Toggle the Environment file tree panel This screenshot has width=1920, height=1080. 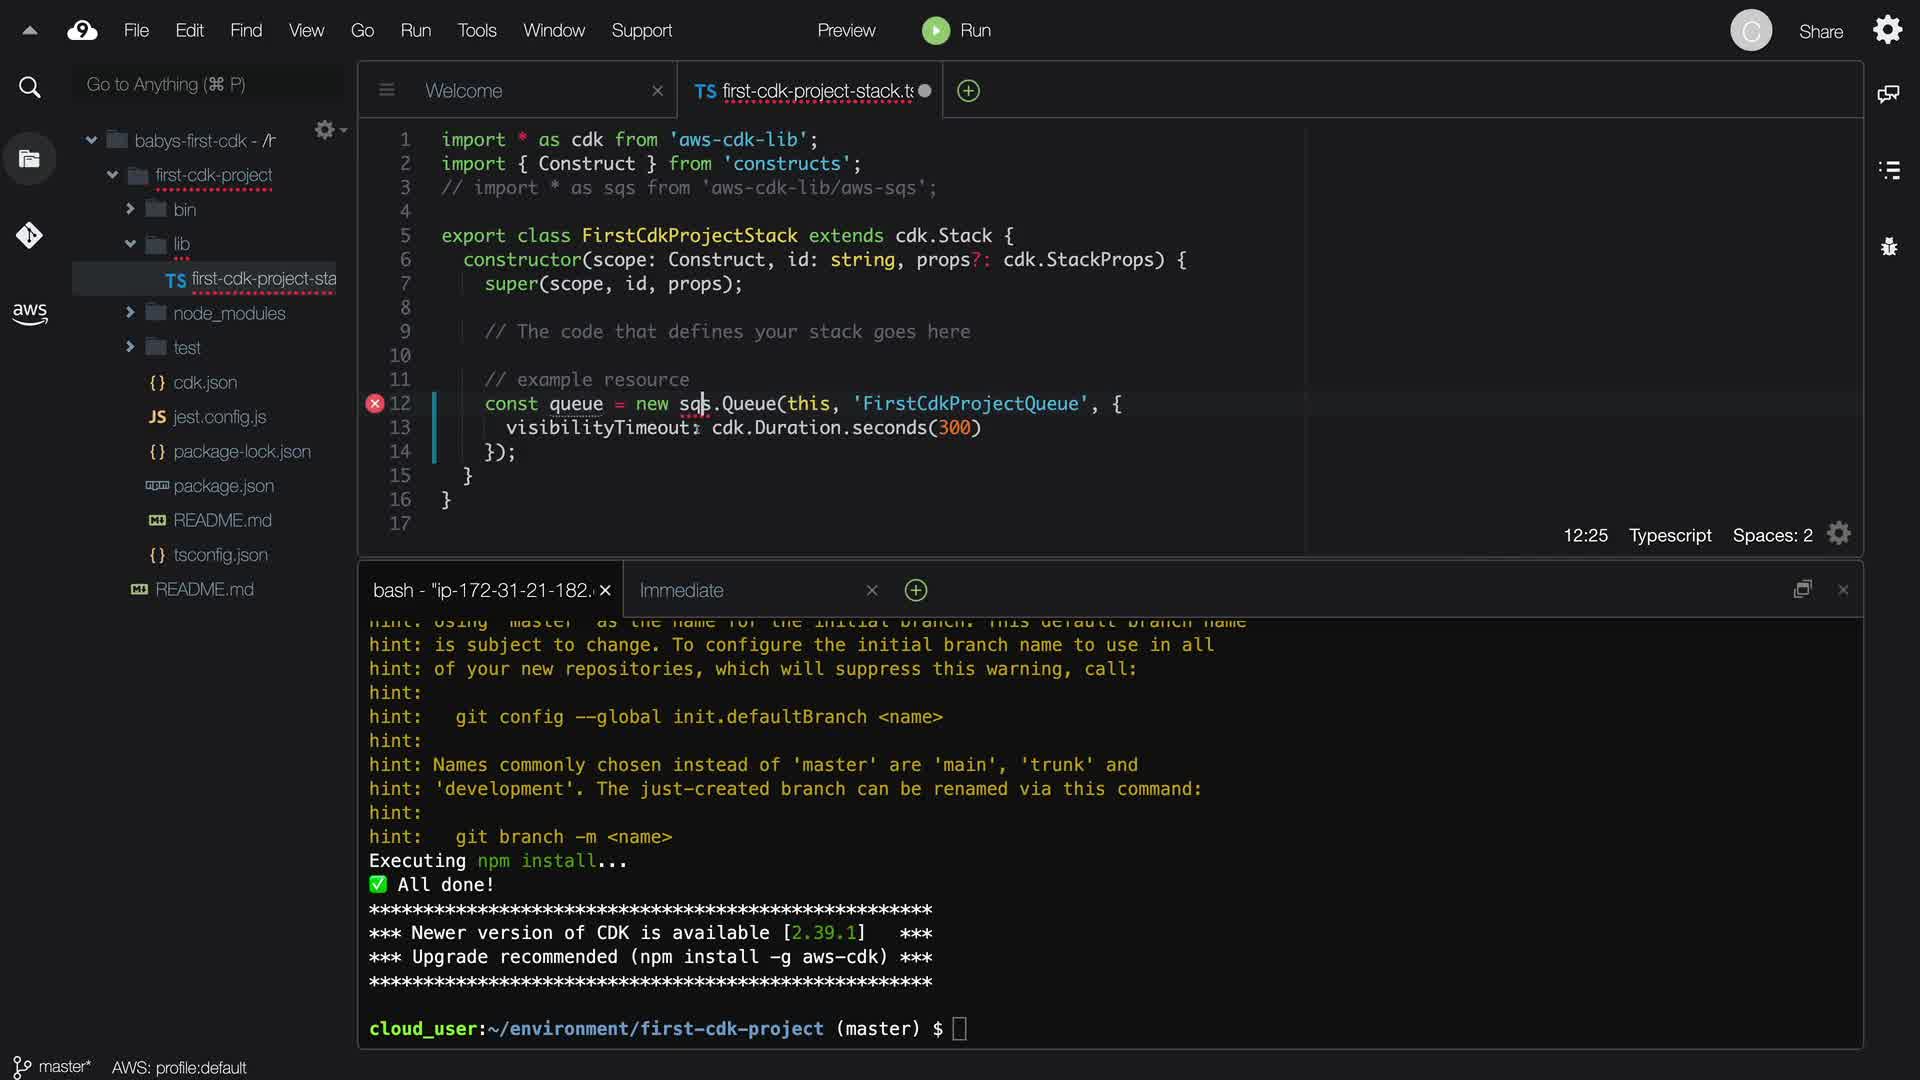(x=29, y=159)
